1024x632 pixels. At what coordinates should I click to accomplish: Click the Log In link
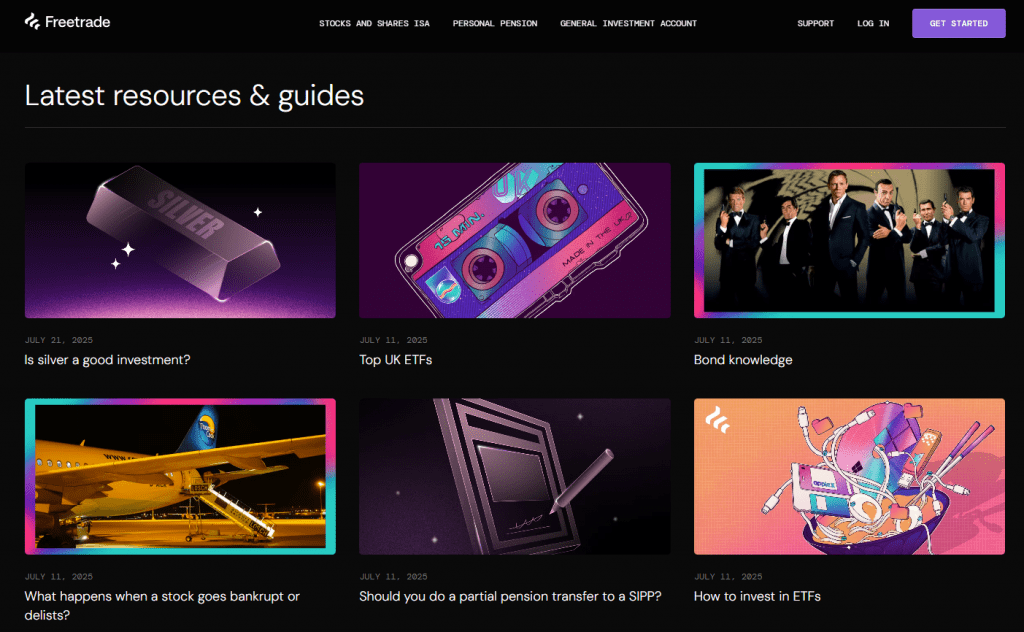pos(873,24)
